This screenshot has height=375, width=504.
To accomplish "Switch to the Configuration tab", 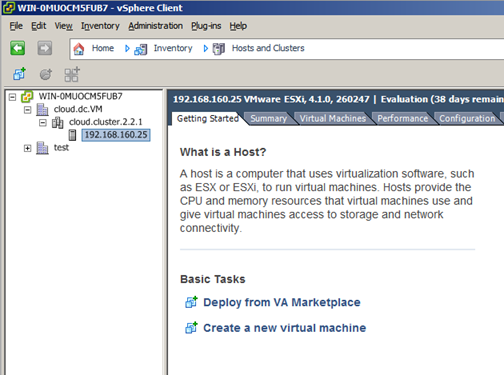I will coord(467,119).
